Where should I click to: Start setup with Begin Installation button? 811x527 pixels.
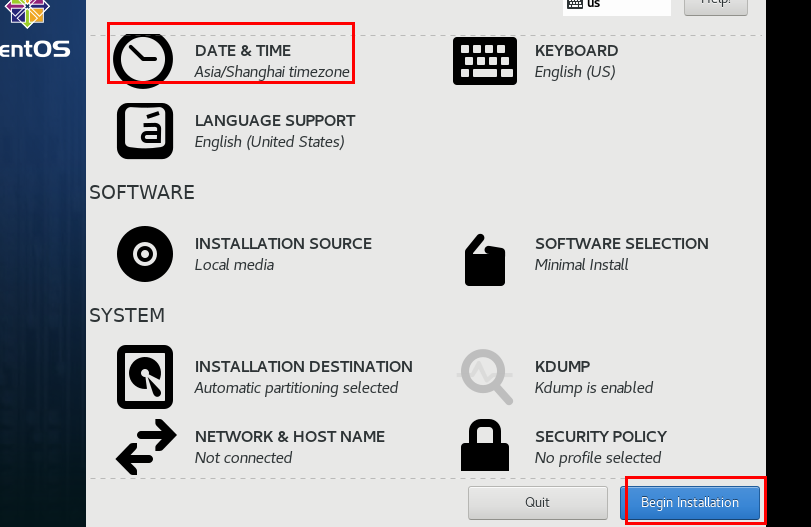pos(690,503)
